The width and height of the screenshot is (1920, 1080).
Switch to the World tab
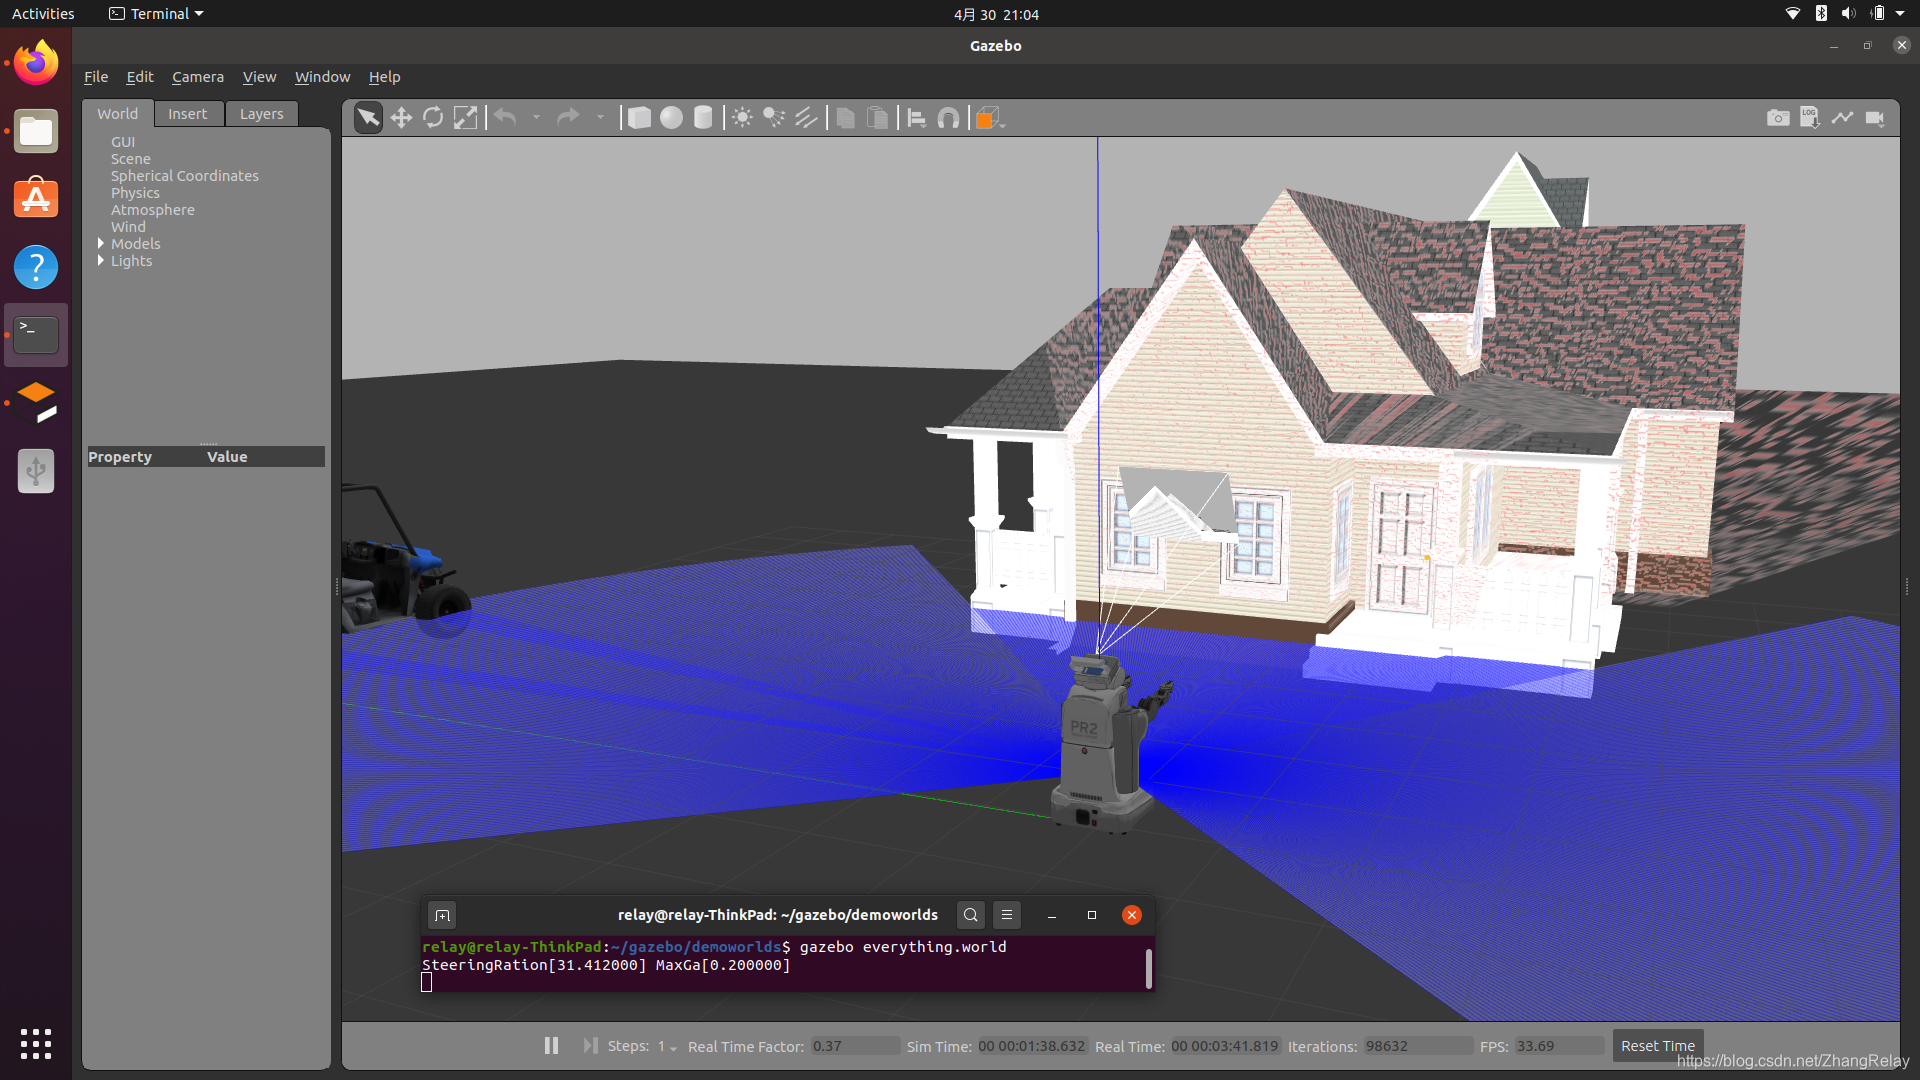pos(118,114)
